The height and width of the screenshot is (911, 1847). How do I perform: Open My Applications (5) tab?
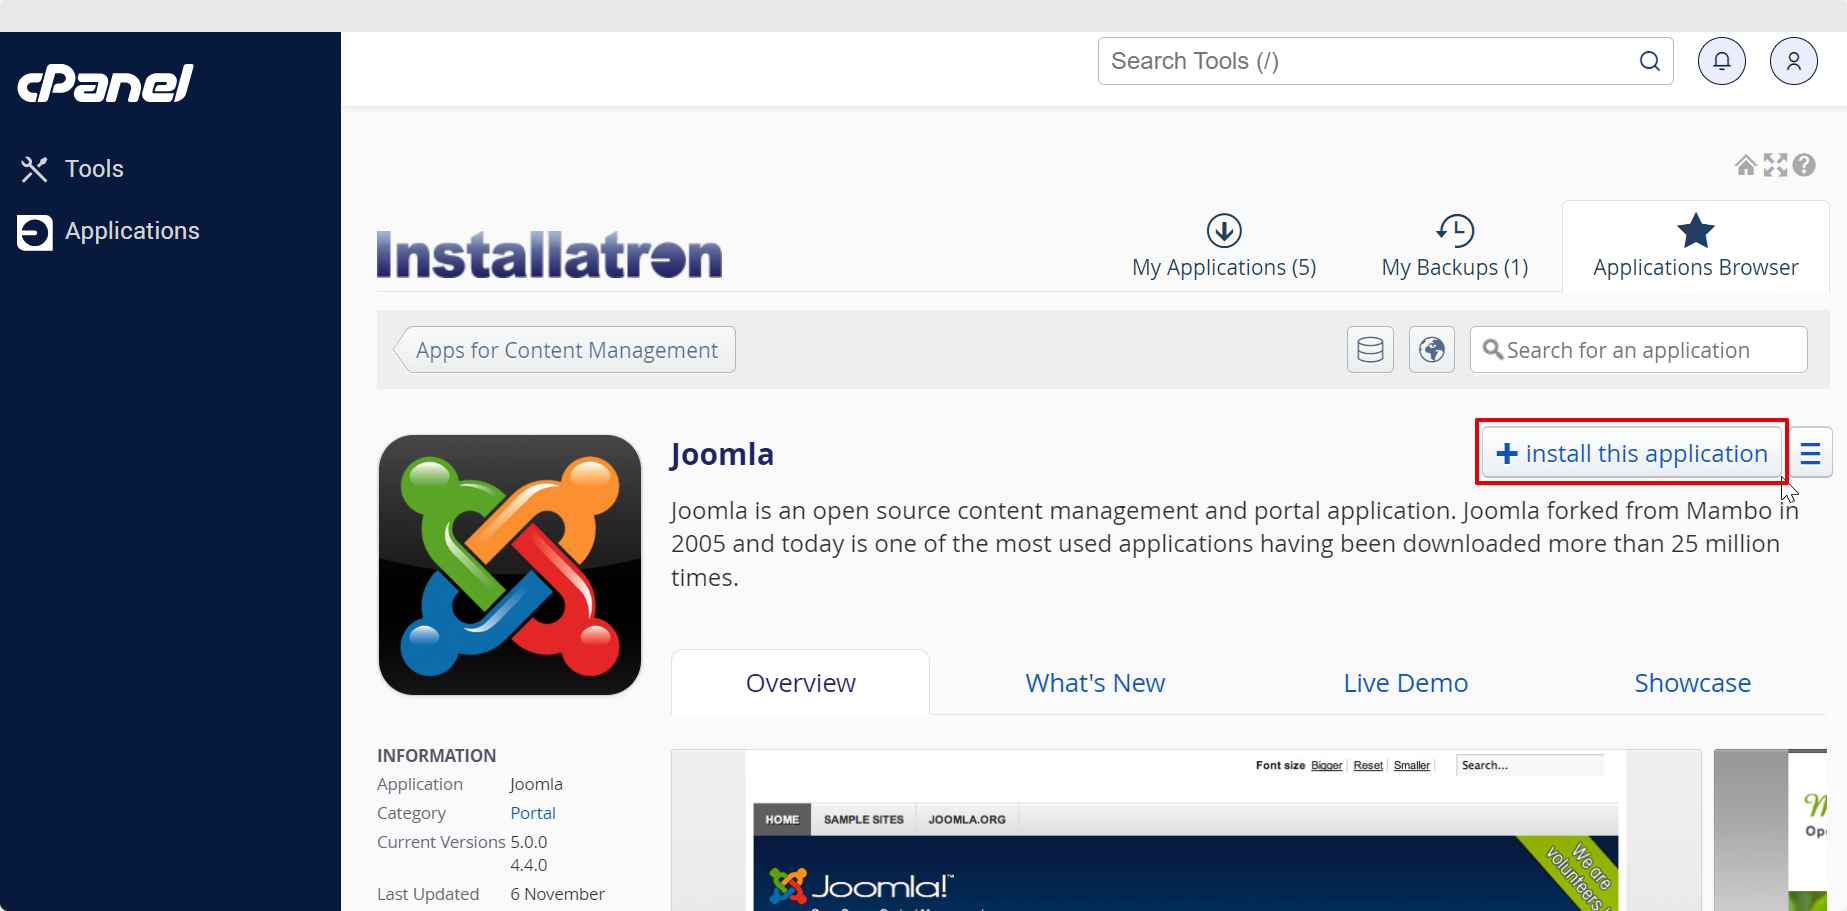(x=1223, y=247)
